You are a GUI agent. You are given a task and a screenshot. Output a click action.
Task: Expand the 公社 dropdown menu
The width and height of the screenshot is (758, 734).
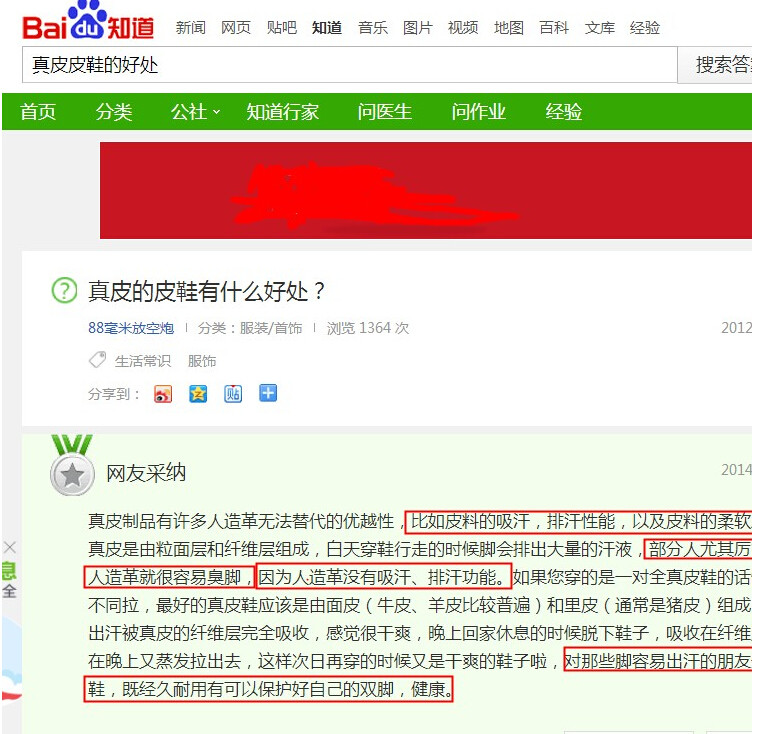point(196,112)
